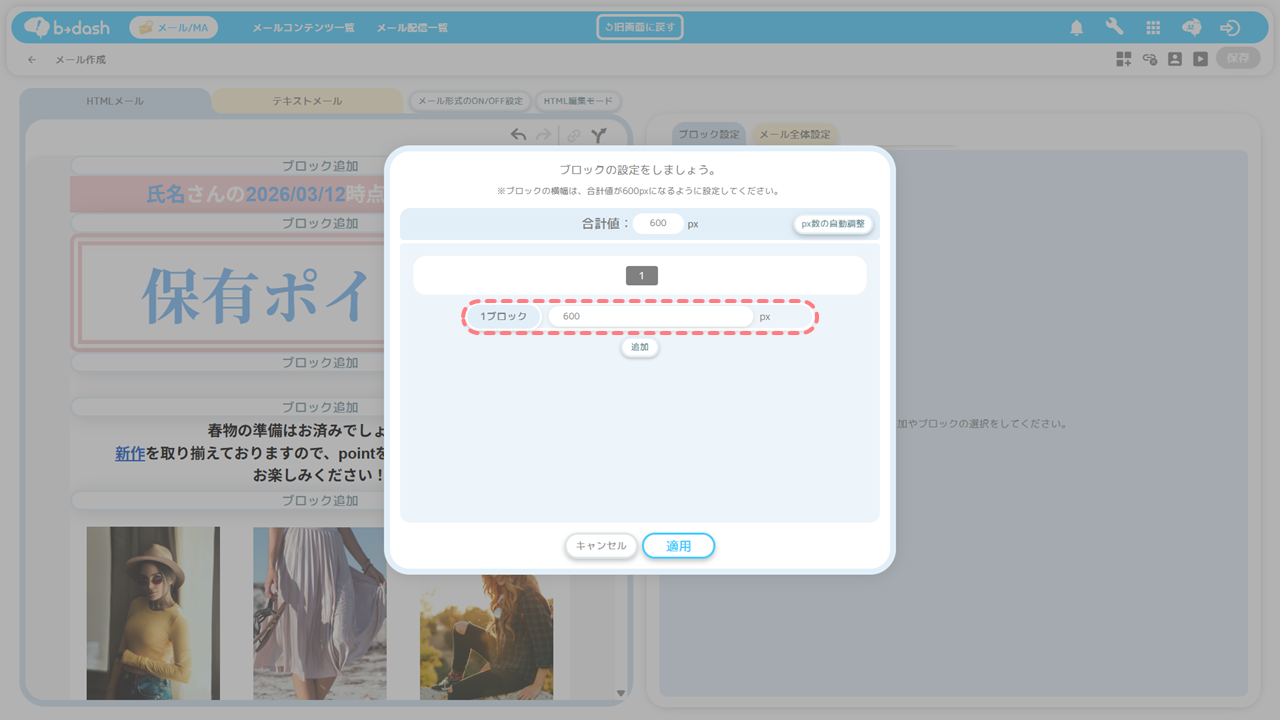Click the AI brain assistant icon
The height and width of the screenshot is (720, 1280).
1191,28
